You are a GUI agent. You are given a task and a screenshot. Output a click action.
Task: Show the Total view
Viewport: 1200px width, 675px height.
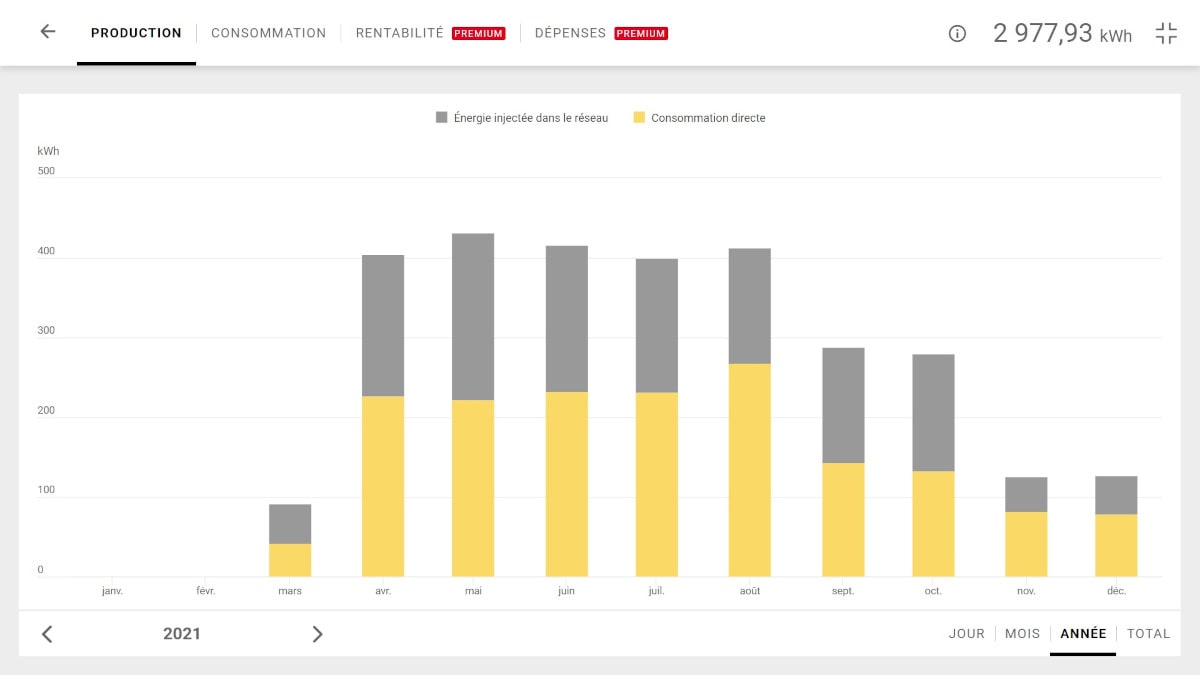click(1148, 634)
